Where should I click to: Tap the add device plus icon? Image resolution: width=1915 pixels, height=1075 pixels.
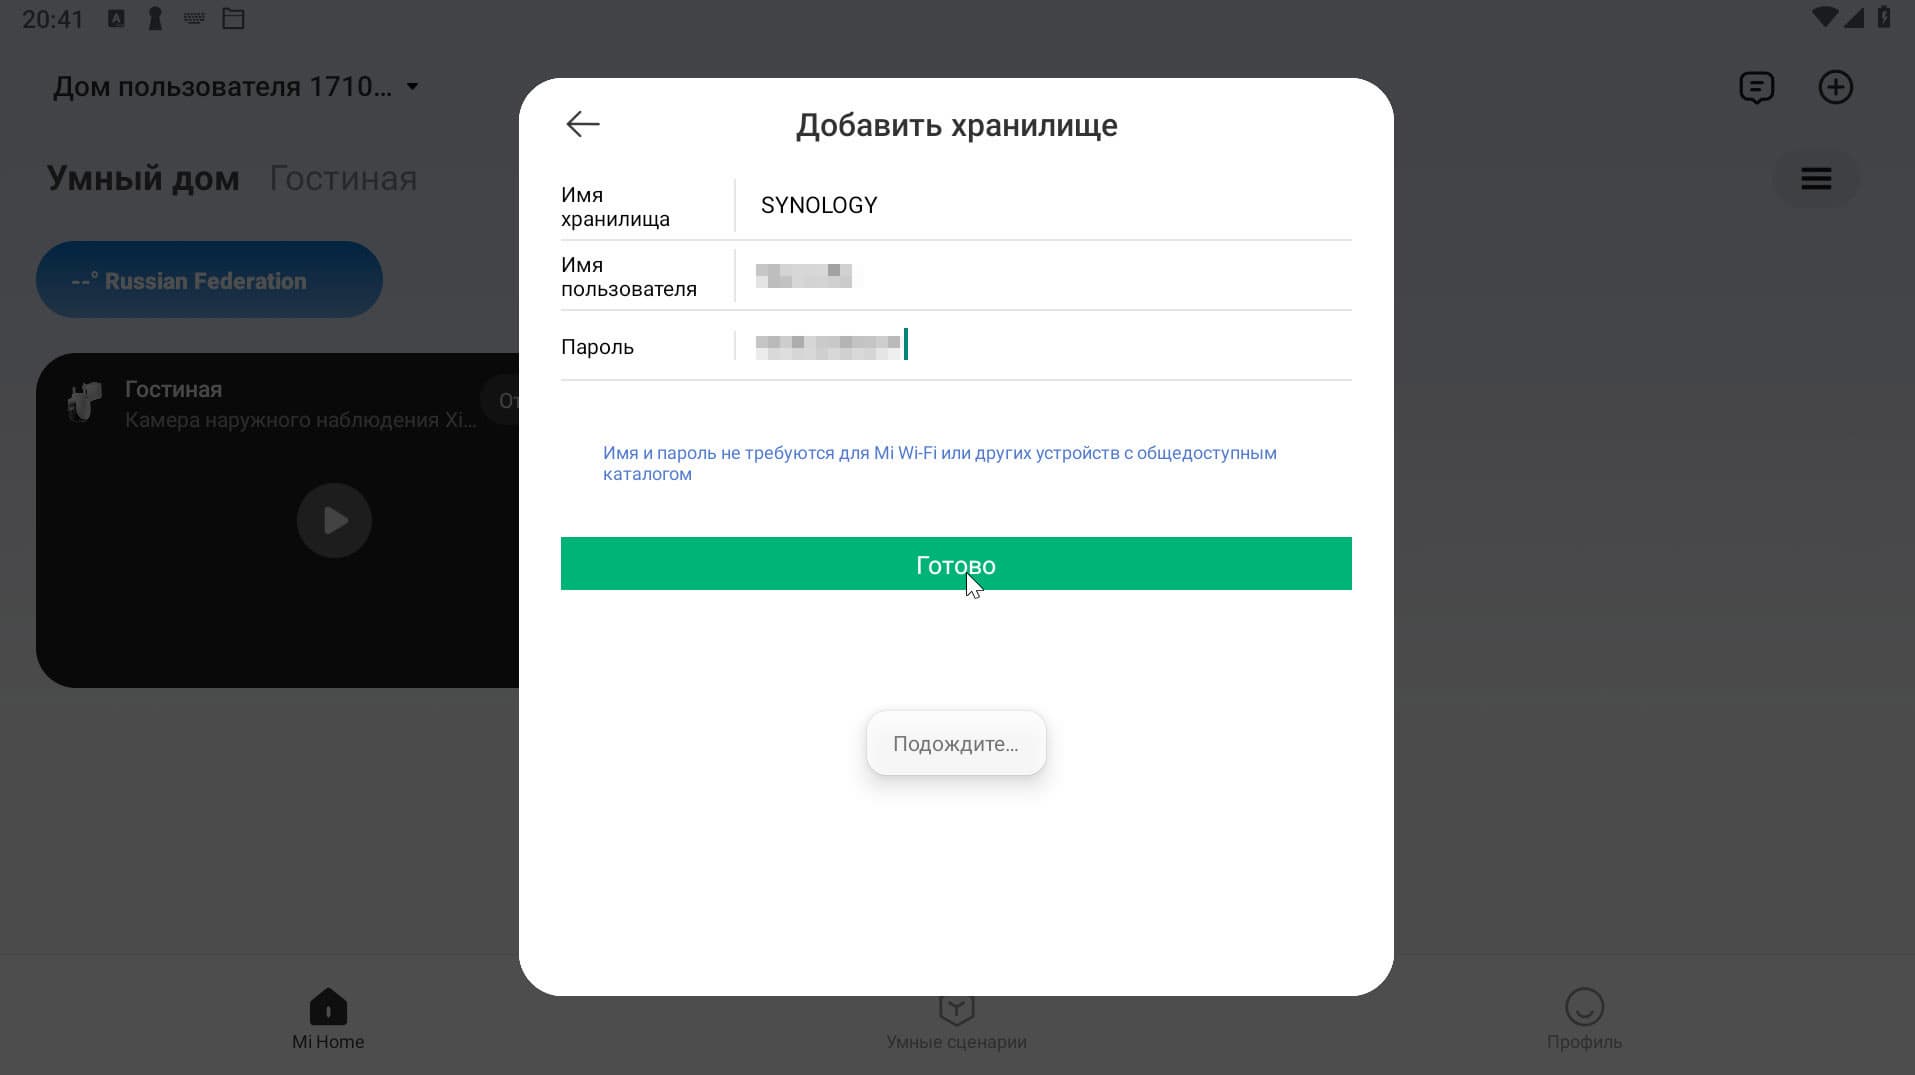click(1835, 88)
